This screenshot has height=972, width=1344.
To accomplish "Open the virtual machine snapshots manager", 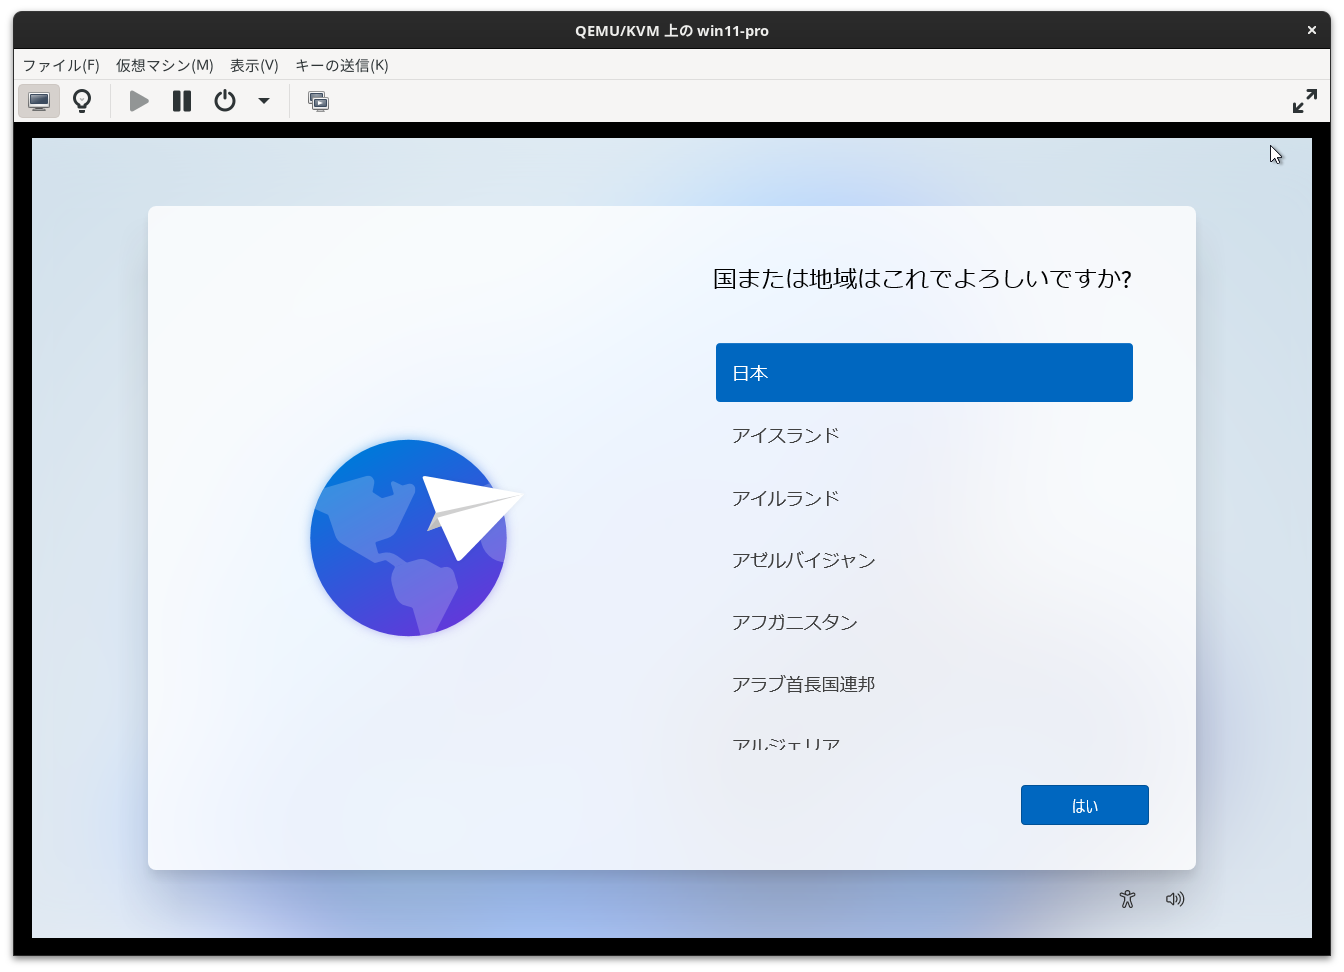I will pos(318,100).
